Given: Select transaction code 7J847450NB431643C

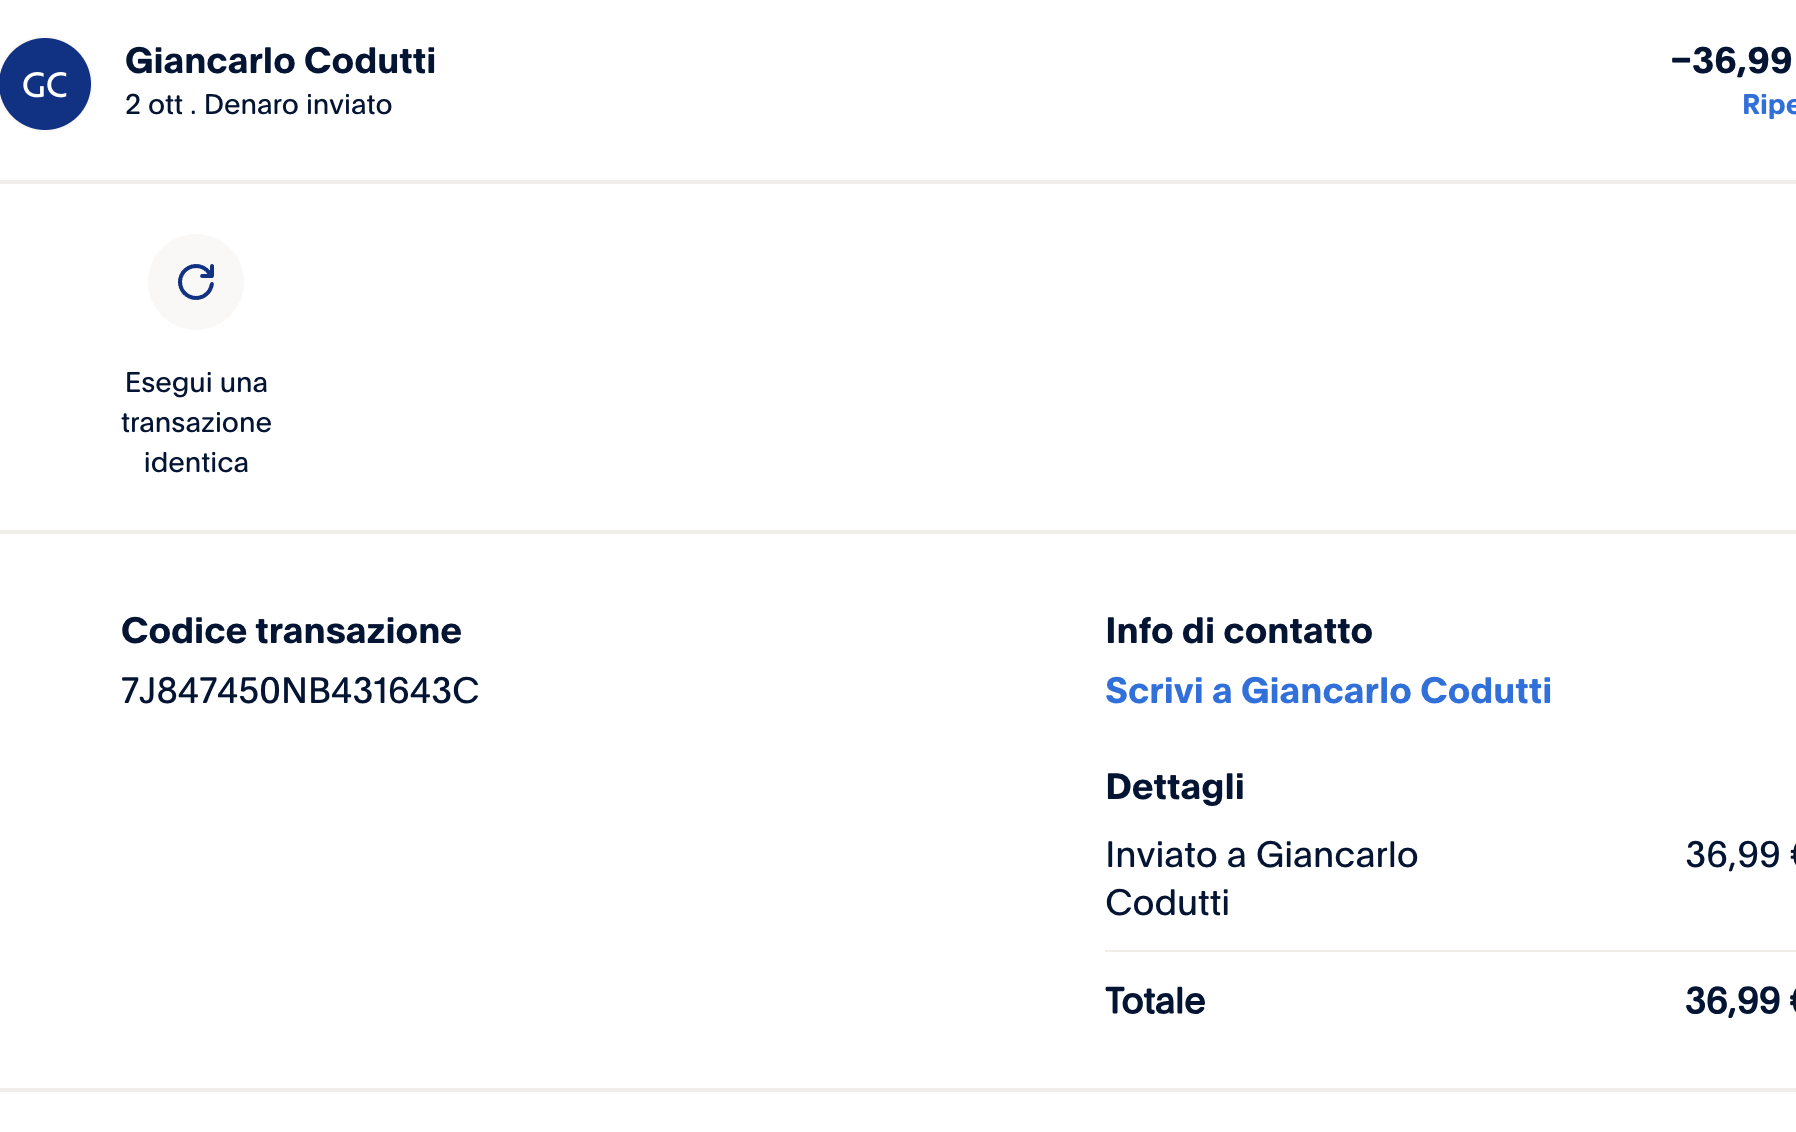Looking at the screenshot, I should point(300,691).
